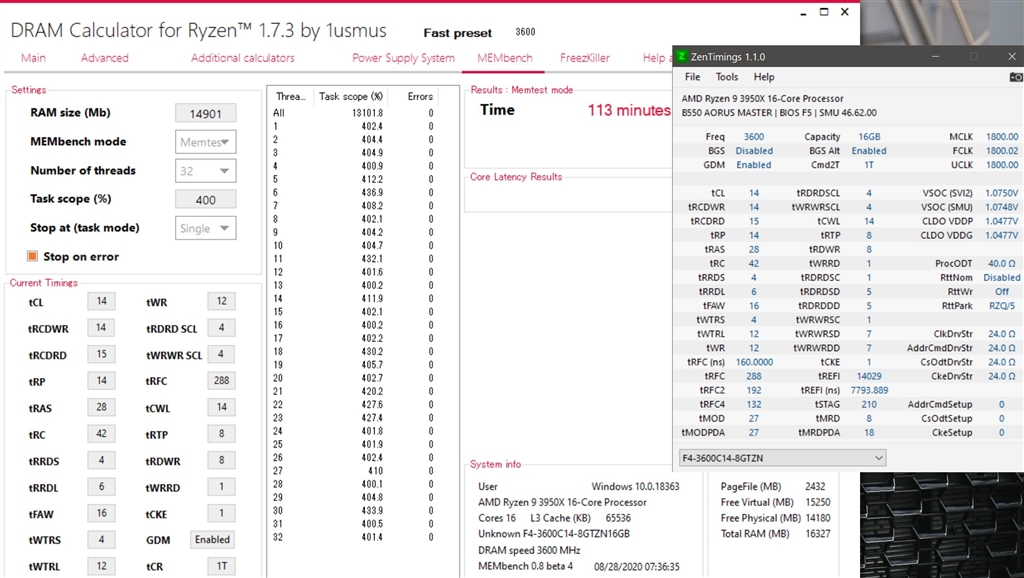This screenshot has height=578, width=1024.
Task: Minimize the DRAM Calculator window
Action: click(803, 12)
